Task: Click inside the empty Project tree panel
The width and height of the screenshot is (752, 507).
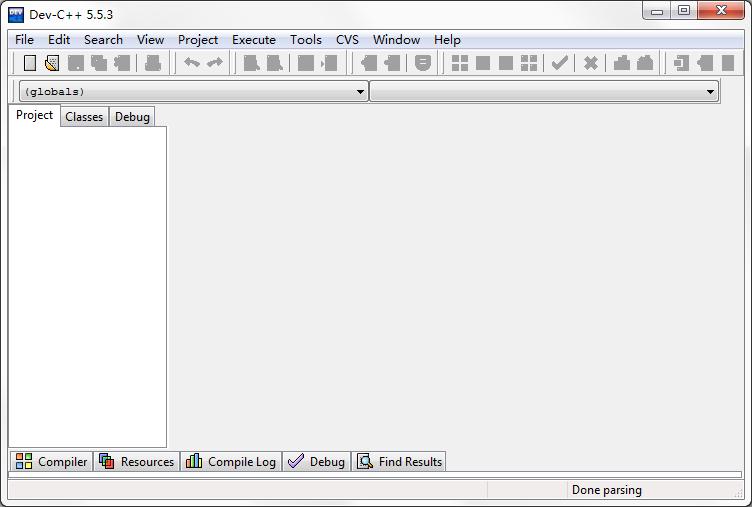Action: pos(87,287)
